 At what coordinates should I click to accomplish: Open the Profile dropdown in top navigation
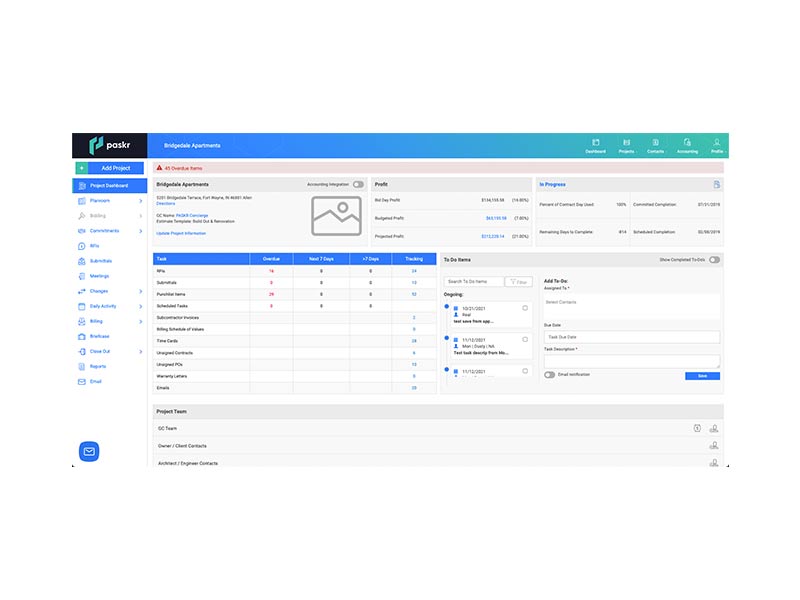tap(717, 146)
